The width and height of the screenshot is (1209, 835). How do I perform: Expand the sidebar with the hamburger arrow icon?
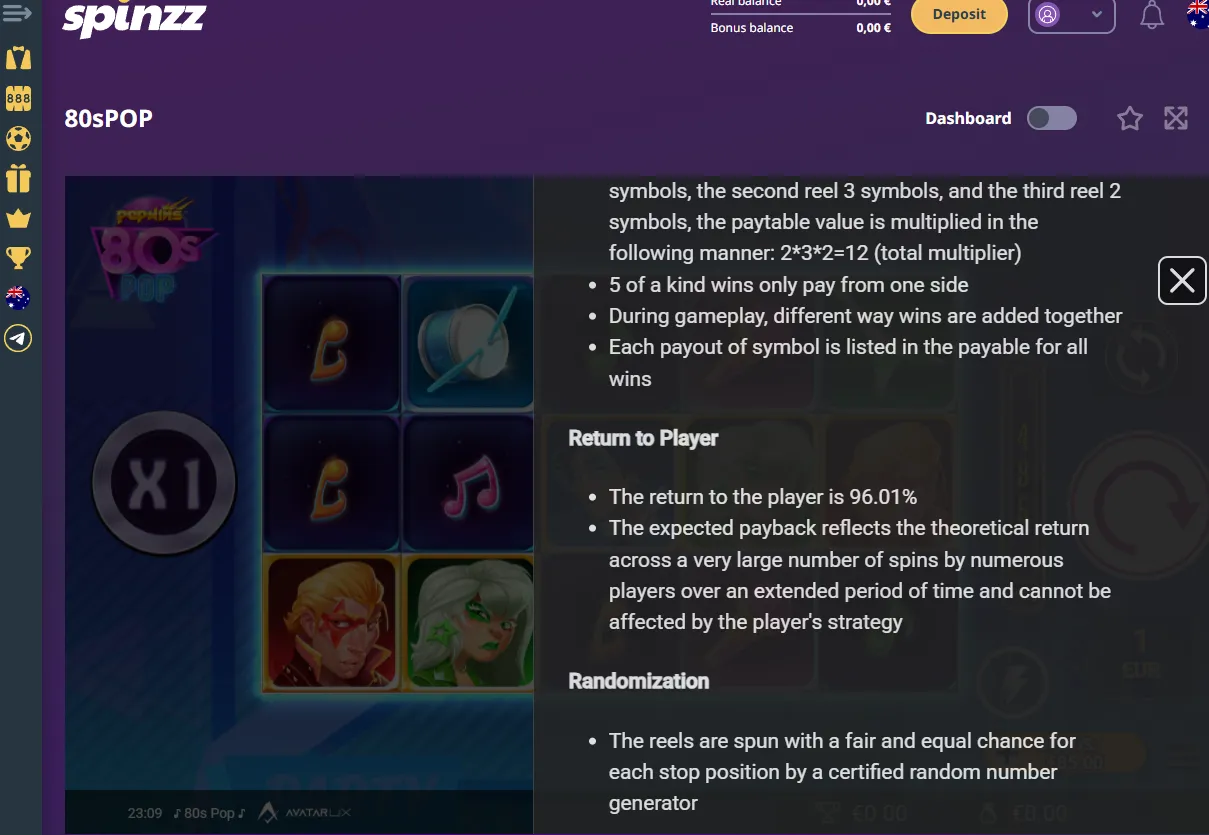[x=18, y=14]
